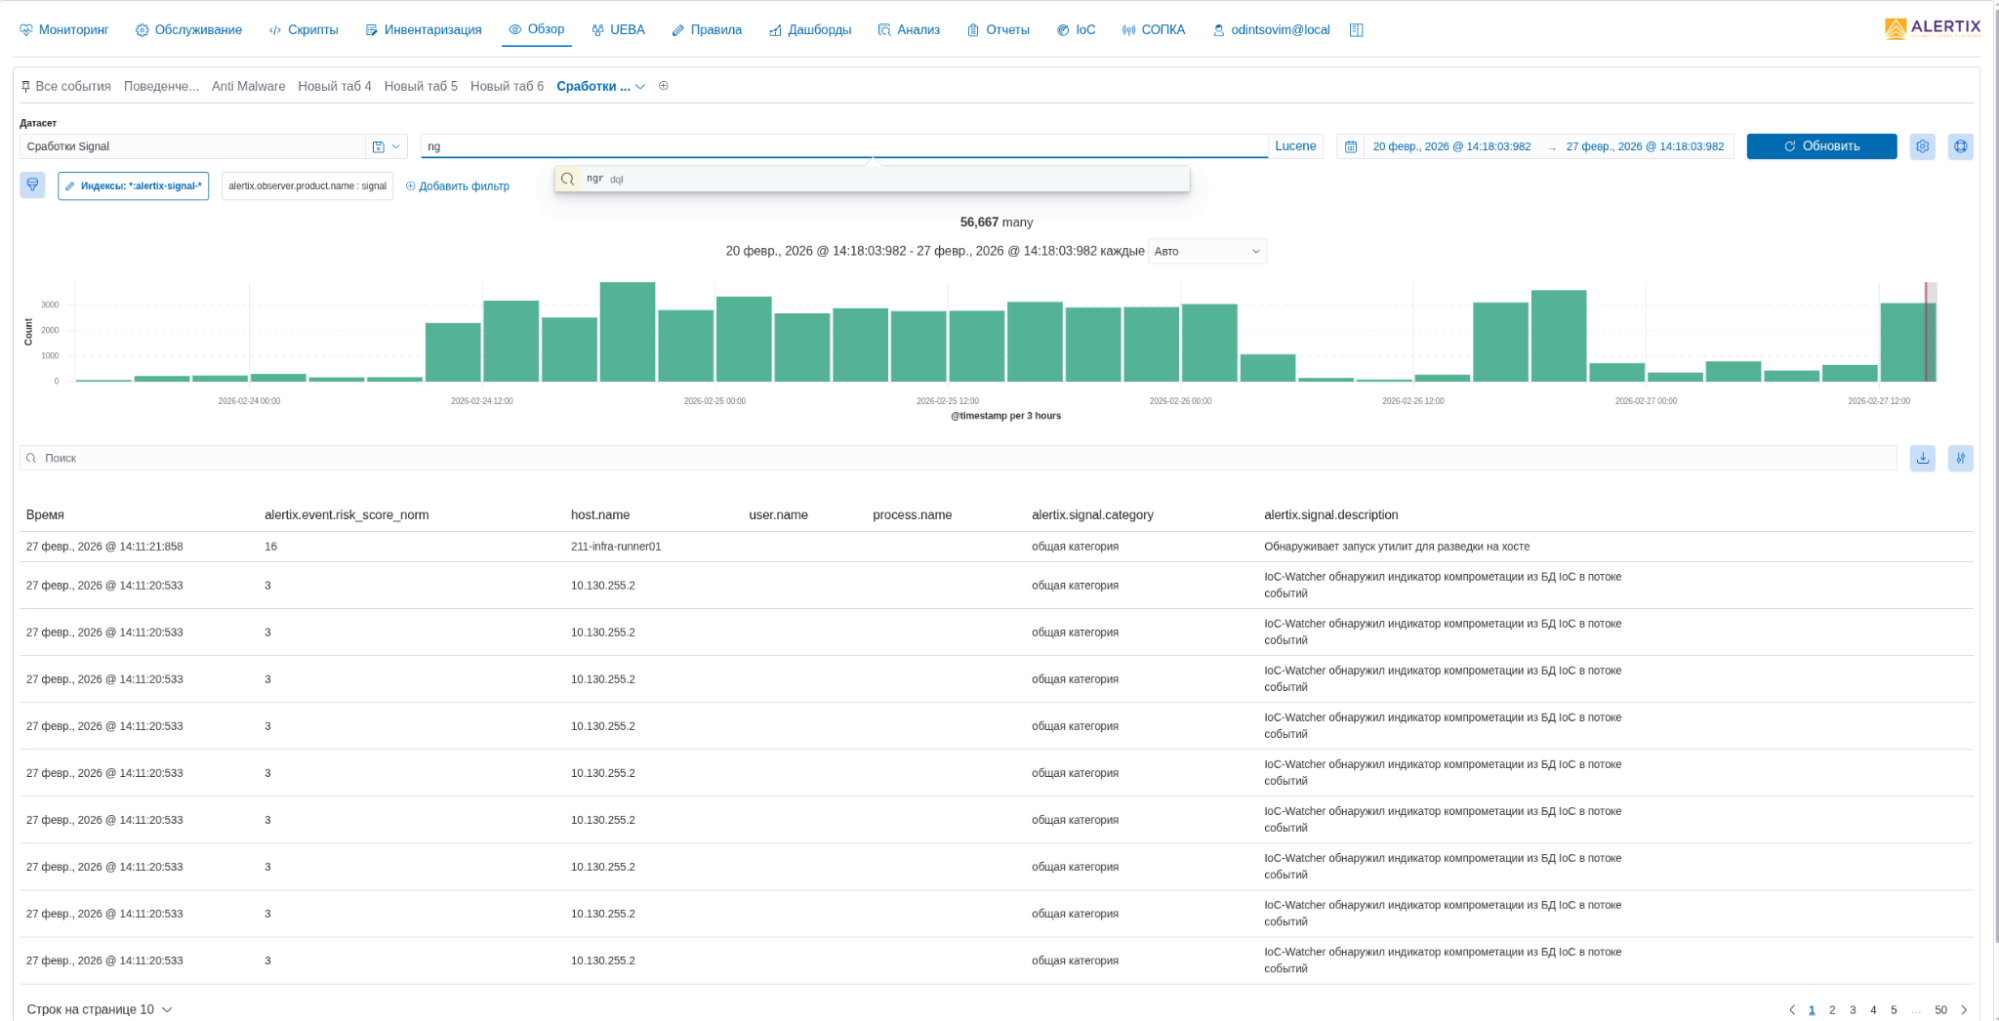
Task: Click the red time marker on histogram
Action: [1926, 332]
